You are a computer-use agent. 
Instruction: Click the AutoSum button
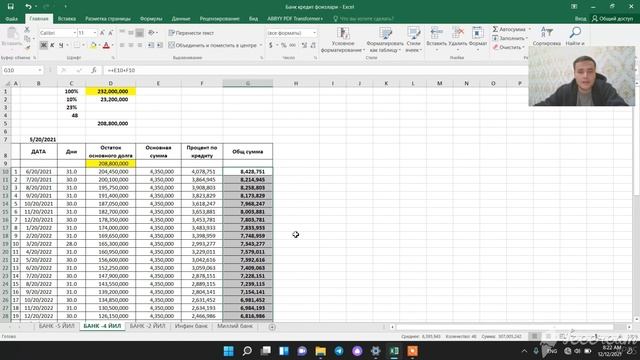509,29
